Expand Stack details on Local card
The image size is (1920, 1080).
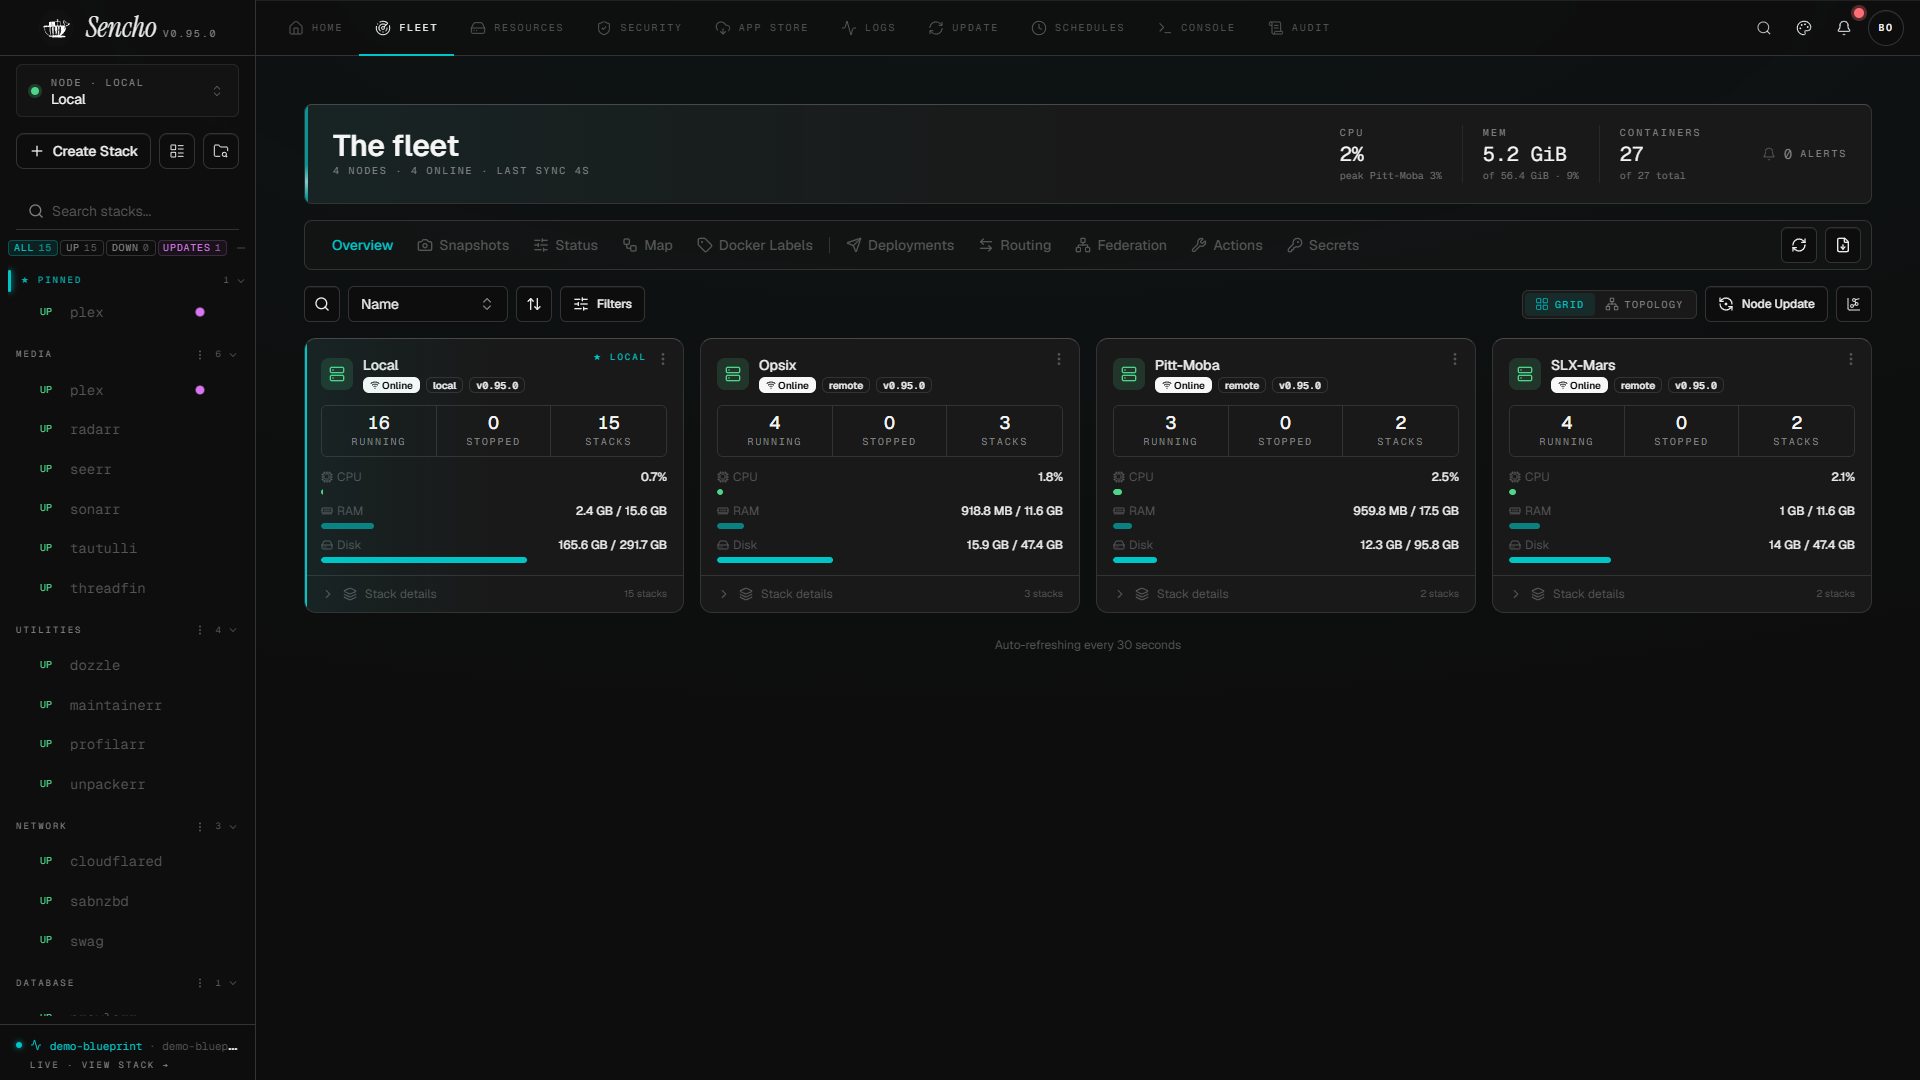pyautogui.click(x=494, y=594)
